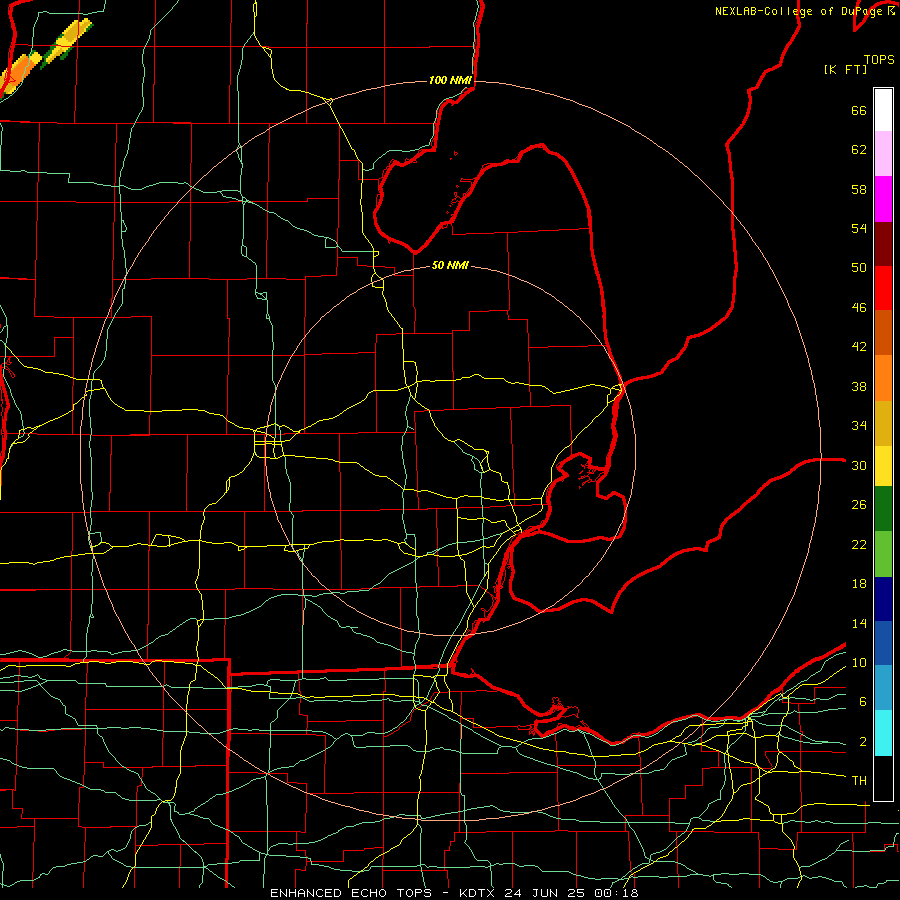Click the legend value 46

click(x=859, y=308)
